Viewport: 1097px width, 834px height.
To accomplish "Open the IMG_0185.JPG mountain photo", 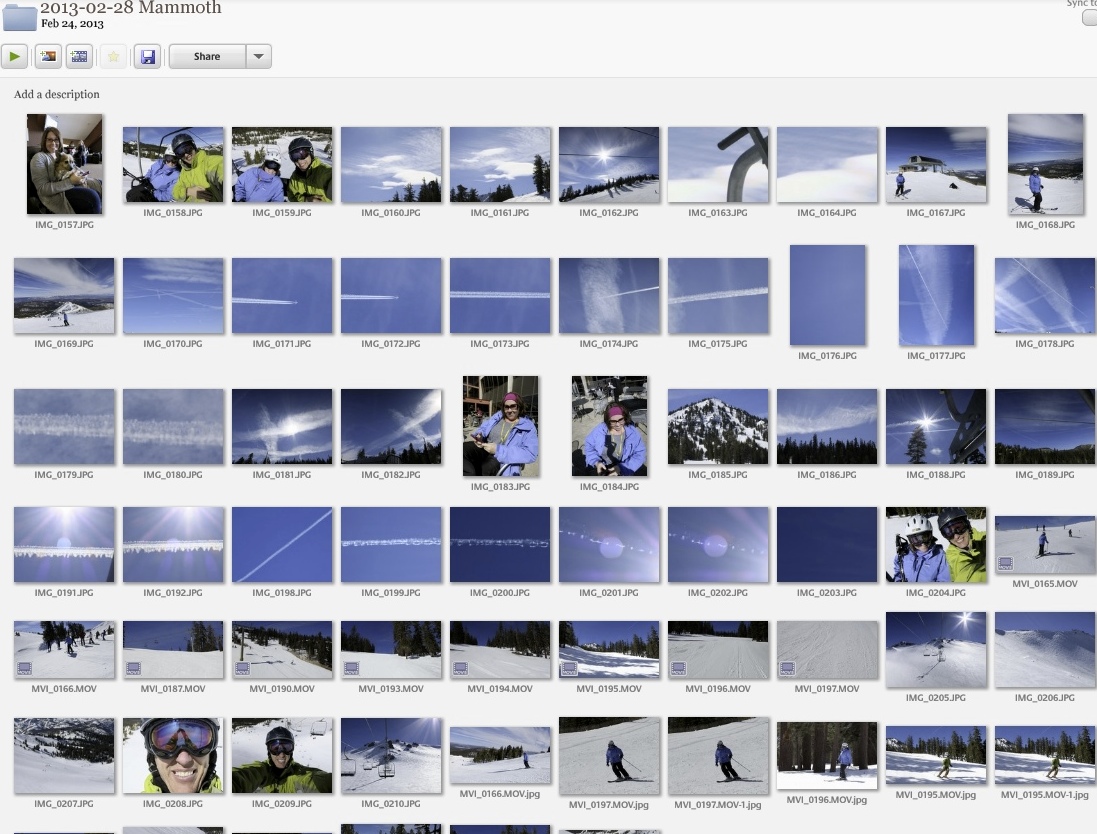I will pyautogui.click(x=717, y=425).
